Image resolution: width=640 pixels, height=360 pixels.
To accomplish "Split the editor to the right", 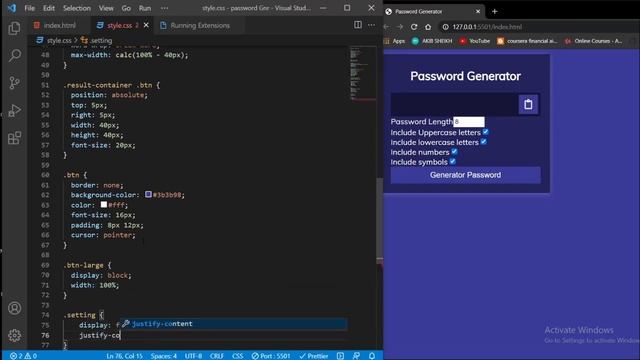I will (358, 25).
